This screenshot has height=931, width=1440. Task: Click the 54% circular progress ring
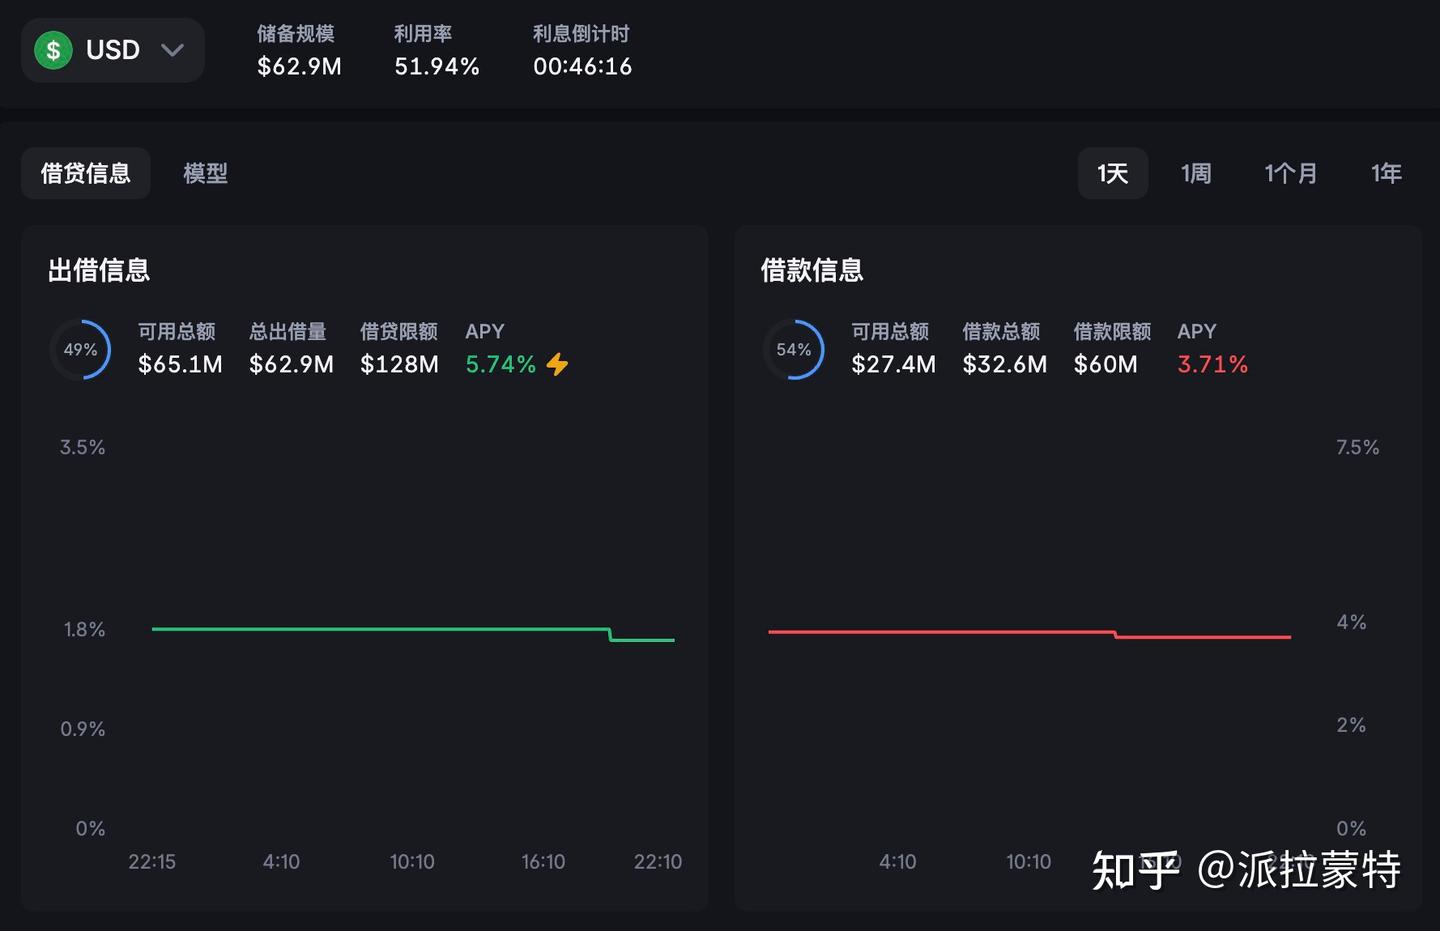pos(793,349)
